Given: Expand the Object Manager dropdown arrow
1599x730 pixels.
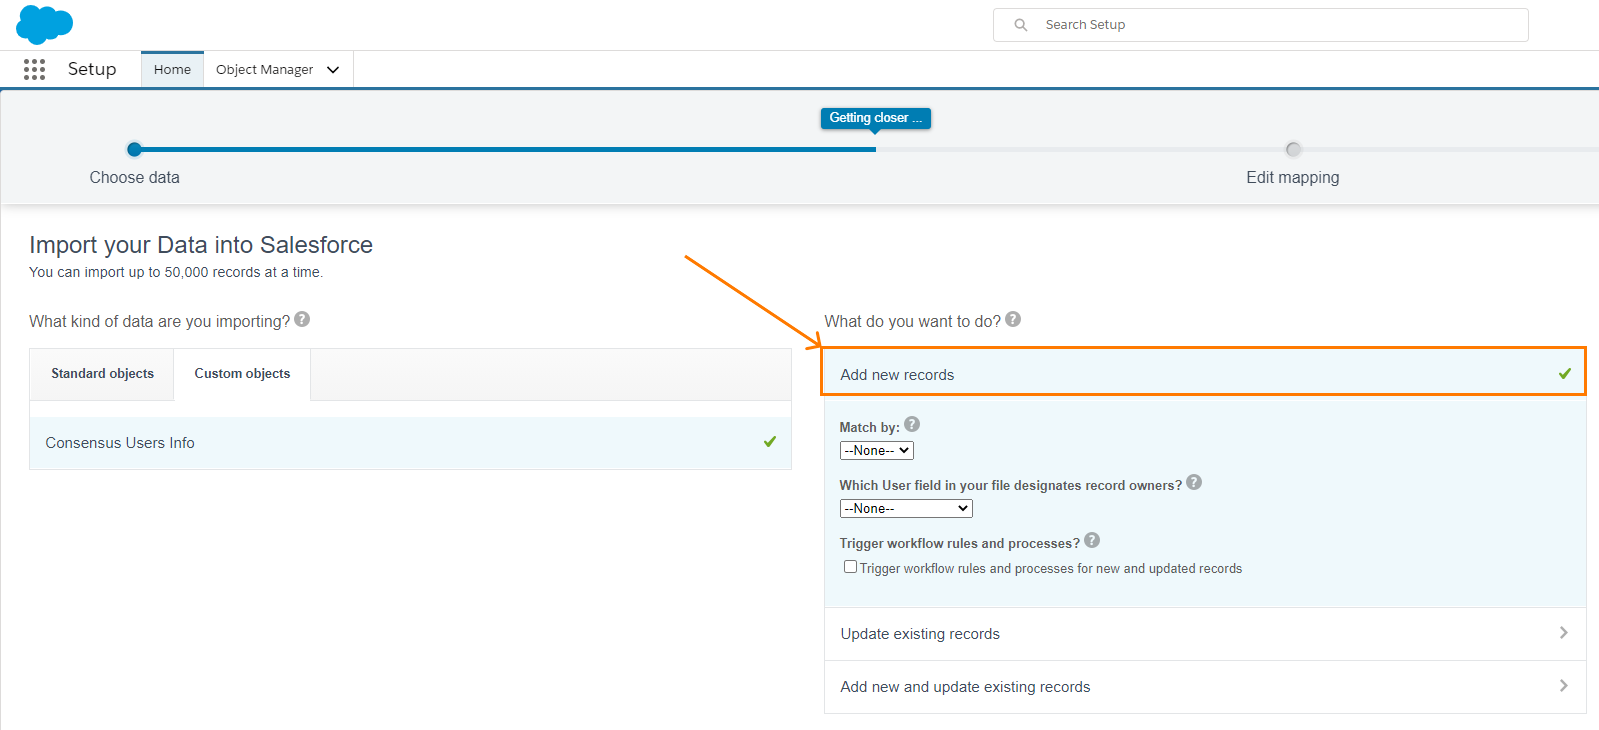Looking at the screenshot, I should (x=333, y=70).
